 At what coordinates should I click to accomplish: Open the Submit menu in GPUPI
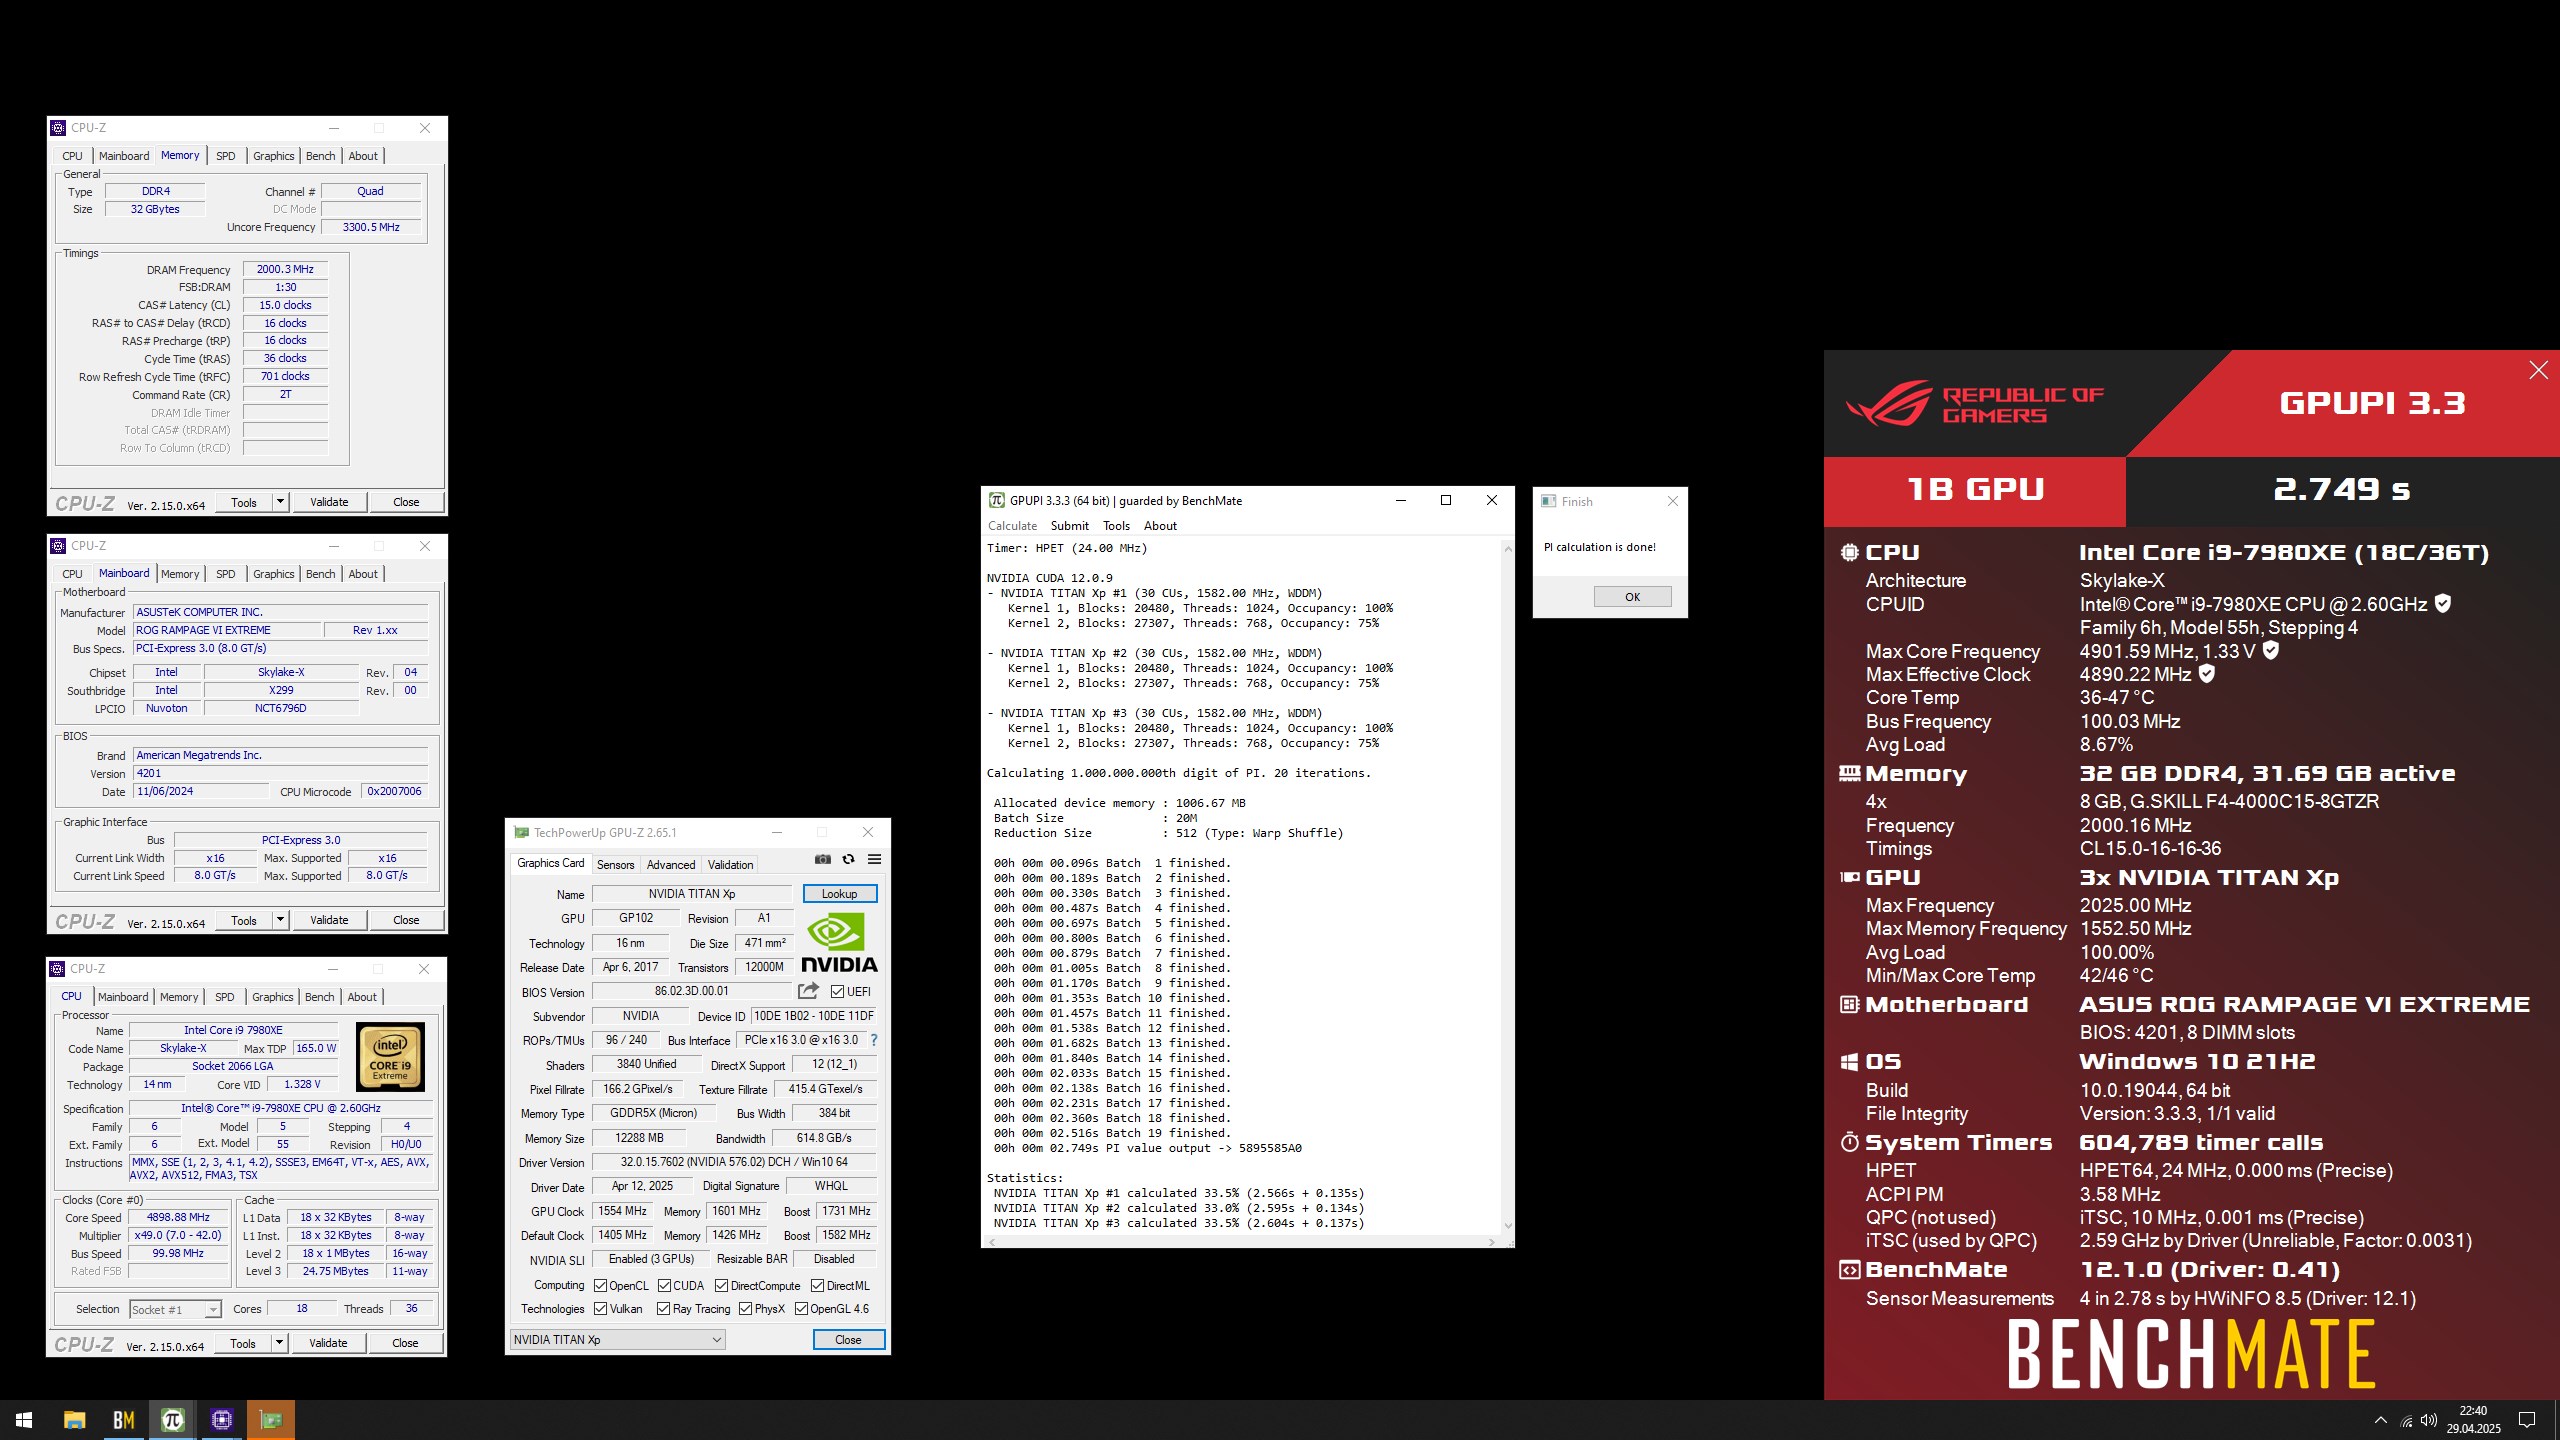(1069, 526)
